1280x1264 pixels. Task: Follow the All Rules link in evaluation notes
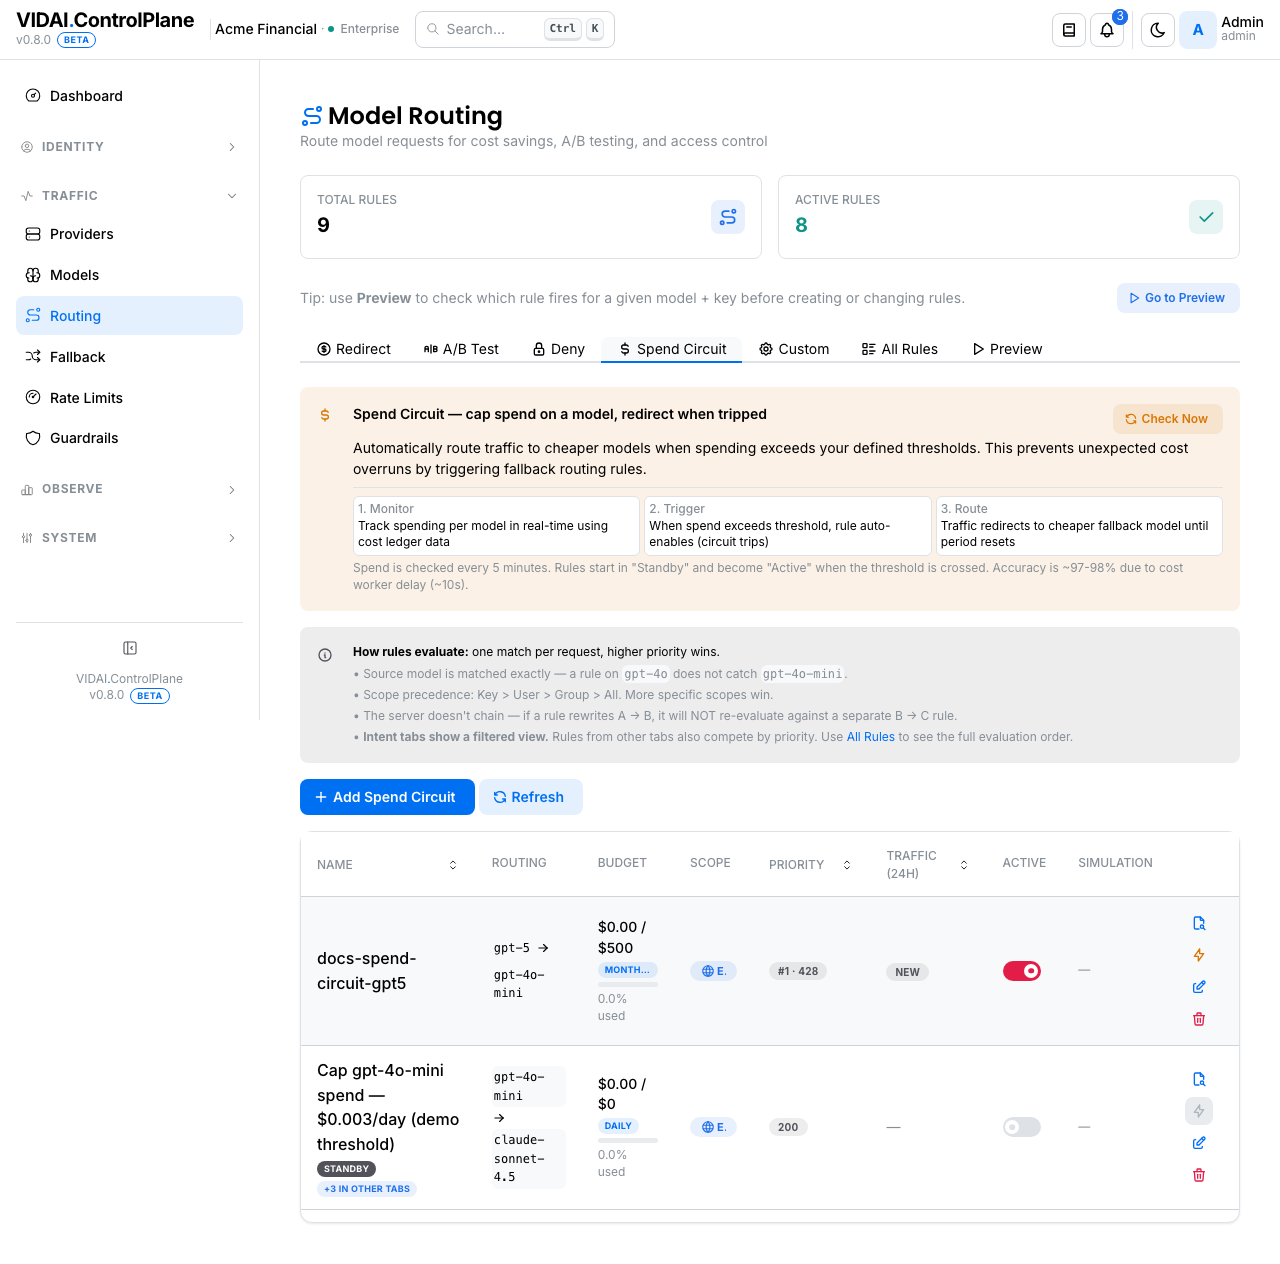pyautogui.click(x=871, y=737)
